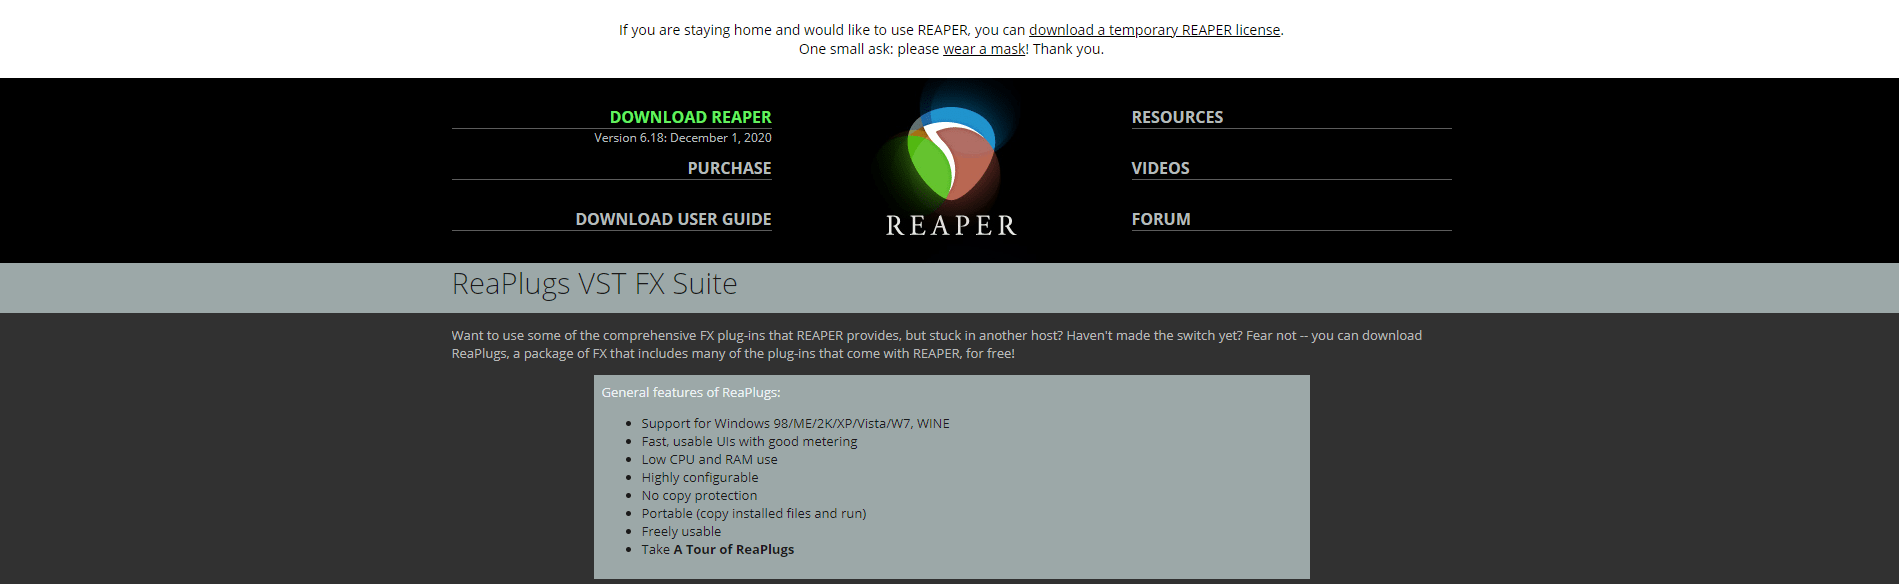Click 'Low CPU and RAM use' item
This screenshot has height=584, width=1899.
pos(709,459)
